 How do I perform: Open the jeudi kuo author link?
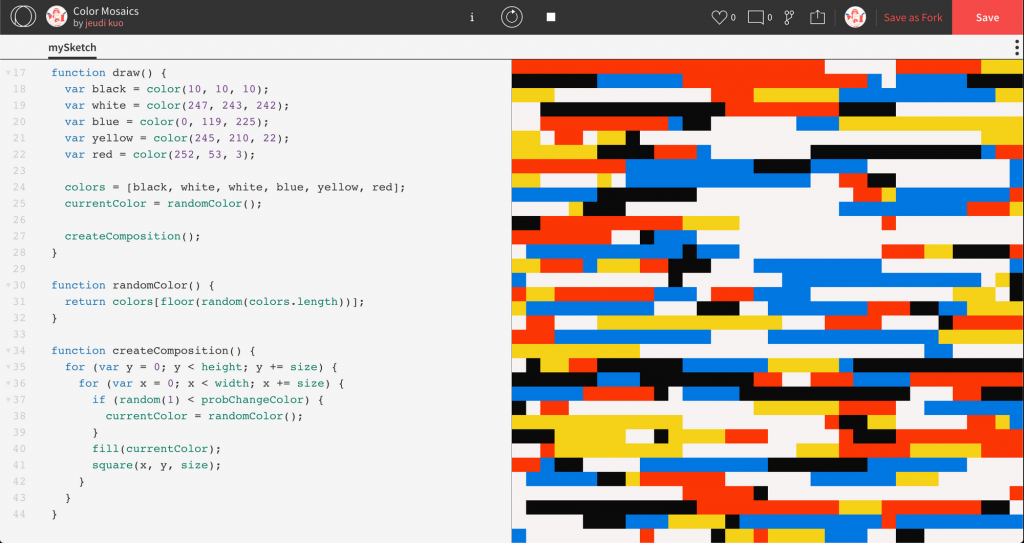click(104, 24)
